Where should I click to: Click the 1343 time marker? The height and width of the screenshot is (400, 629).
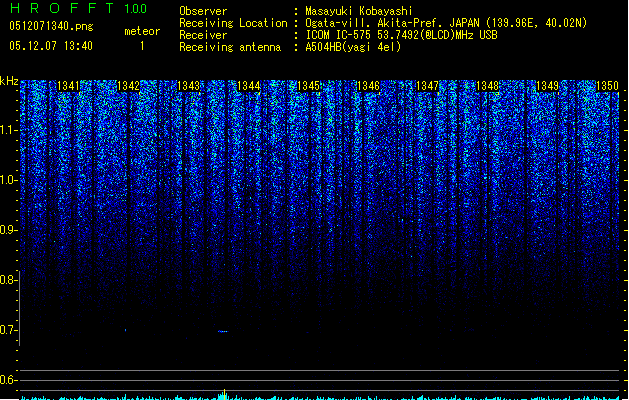tap(188, 86)
